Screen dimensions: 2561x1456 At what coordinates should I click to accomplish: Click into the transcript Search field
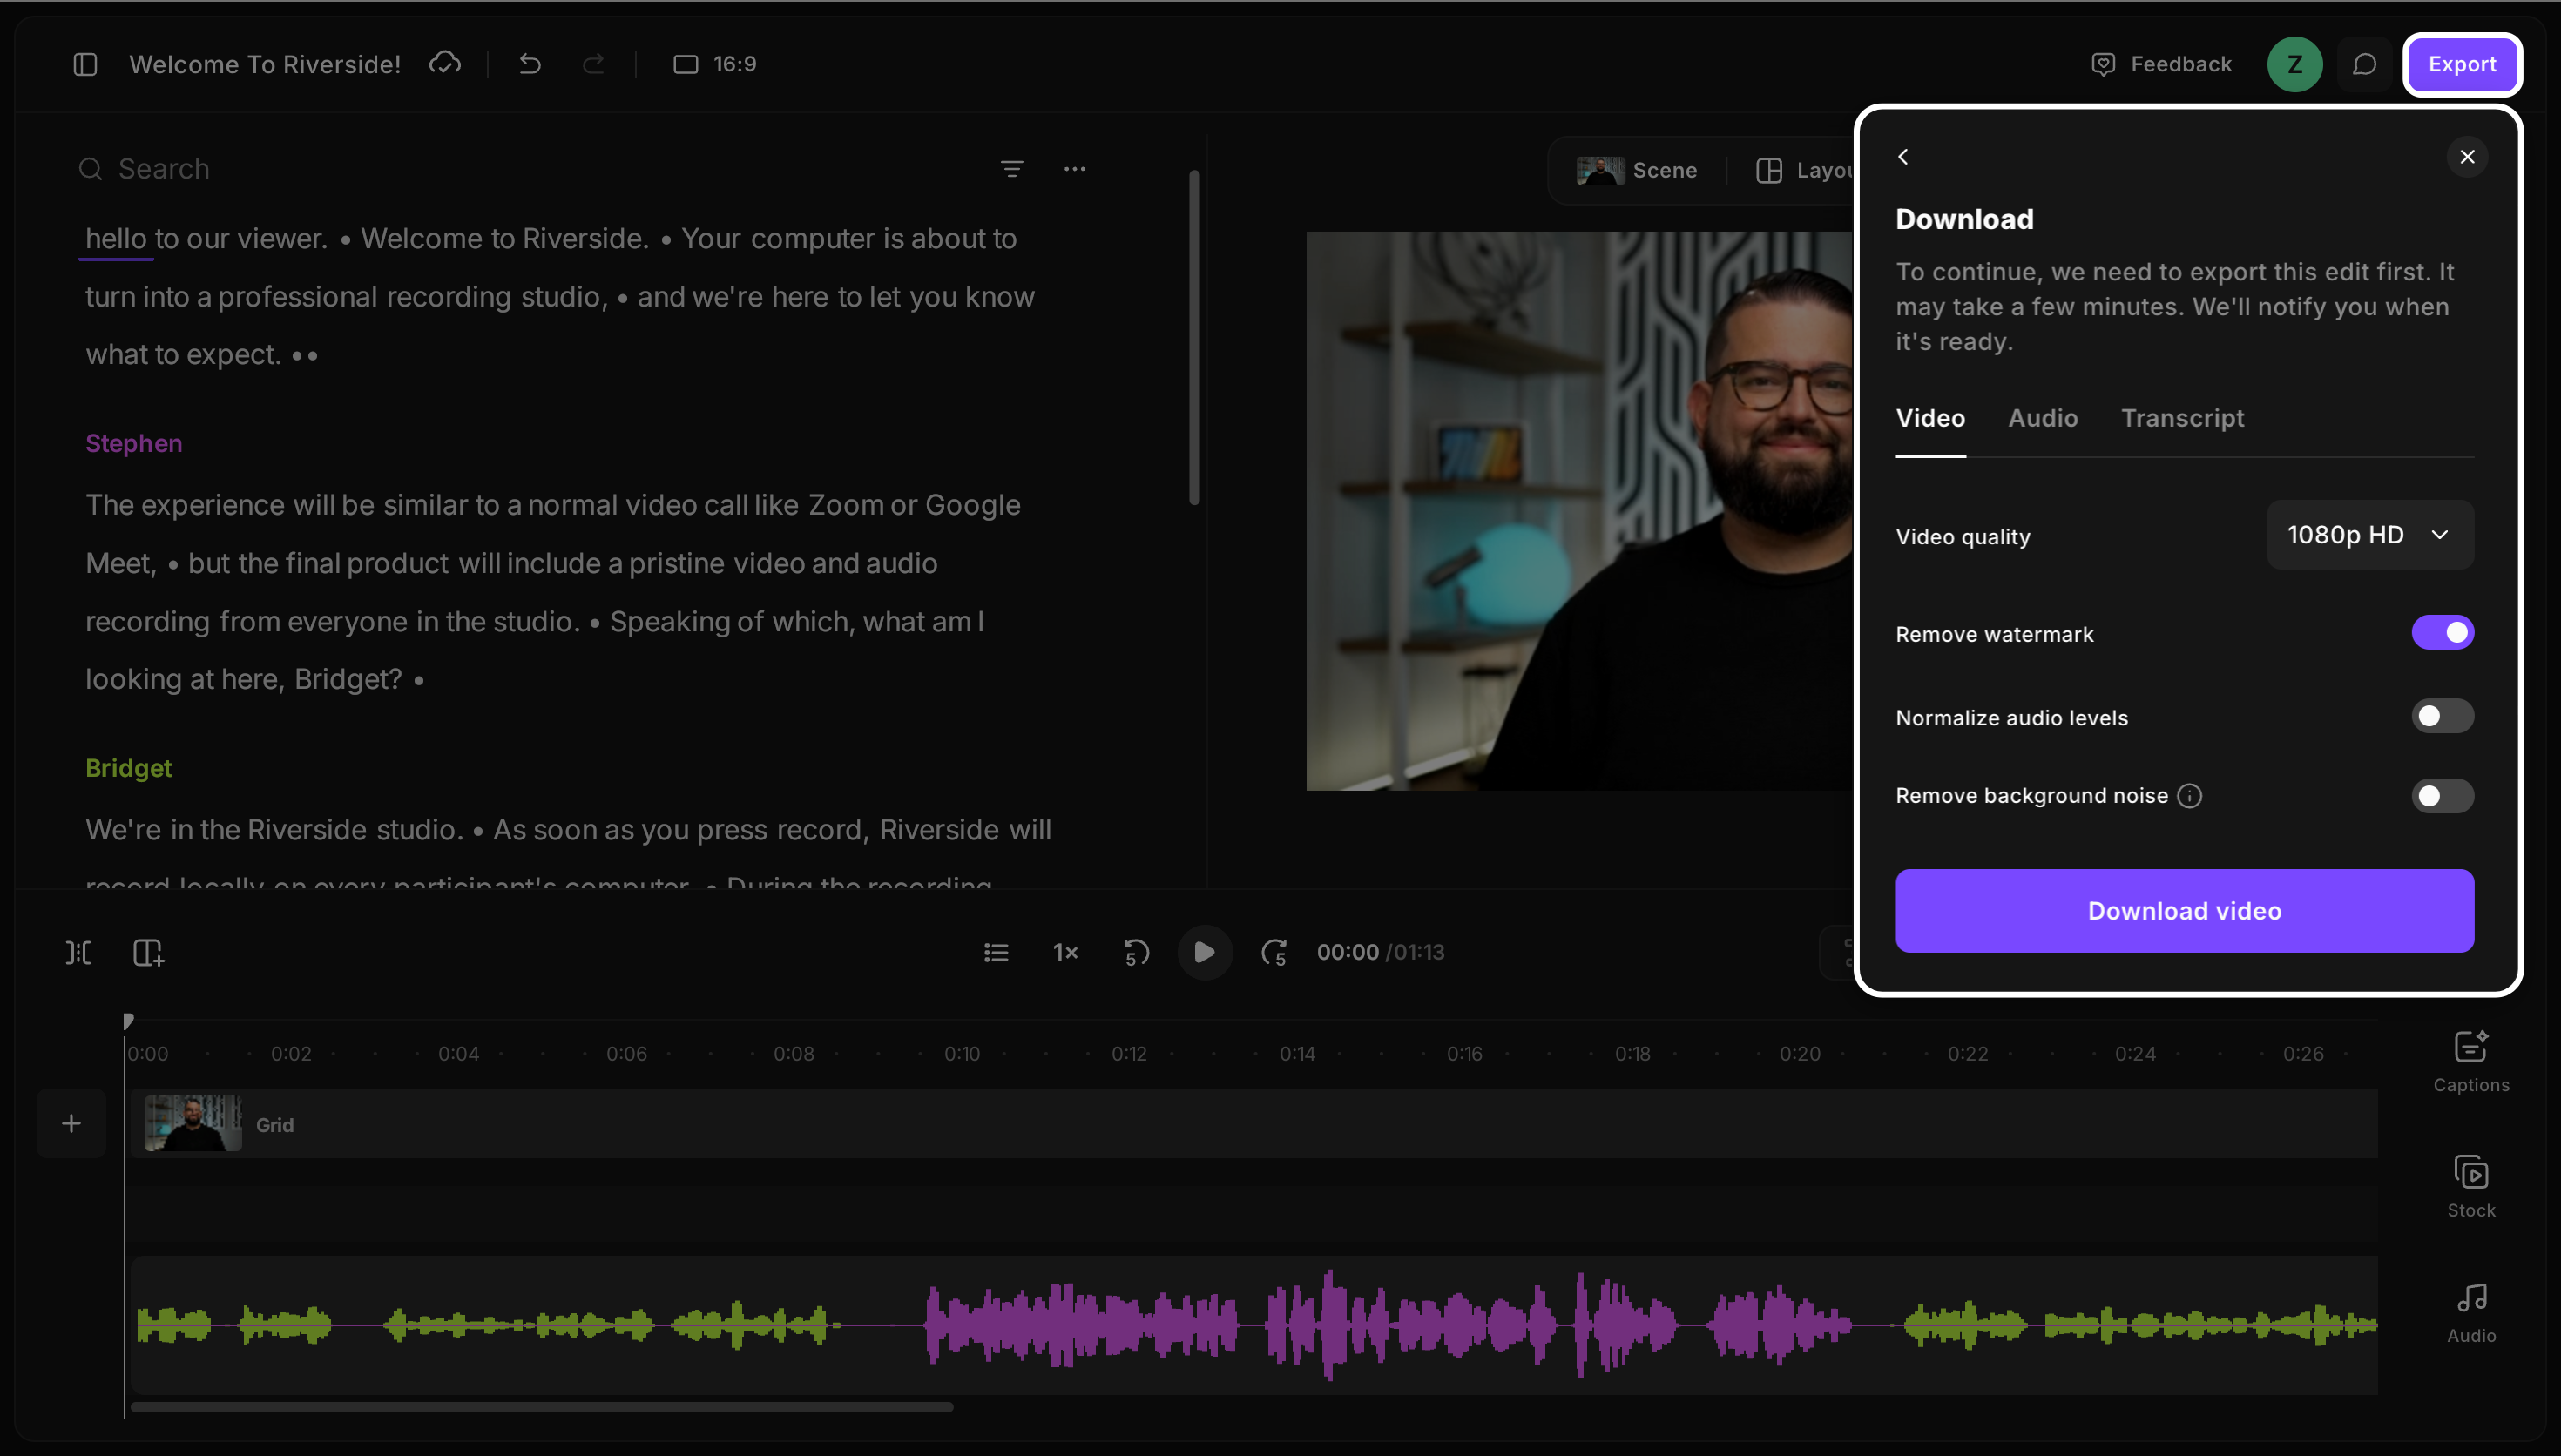(530, 169)
